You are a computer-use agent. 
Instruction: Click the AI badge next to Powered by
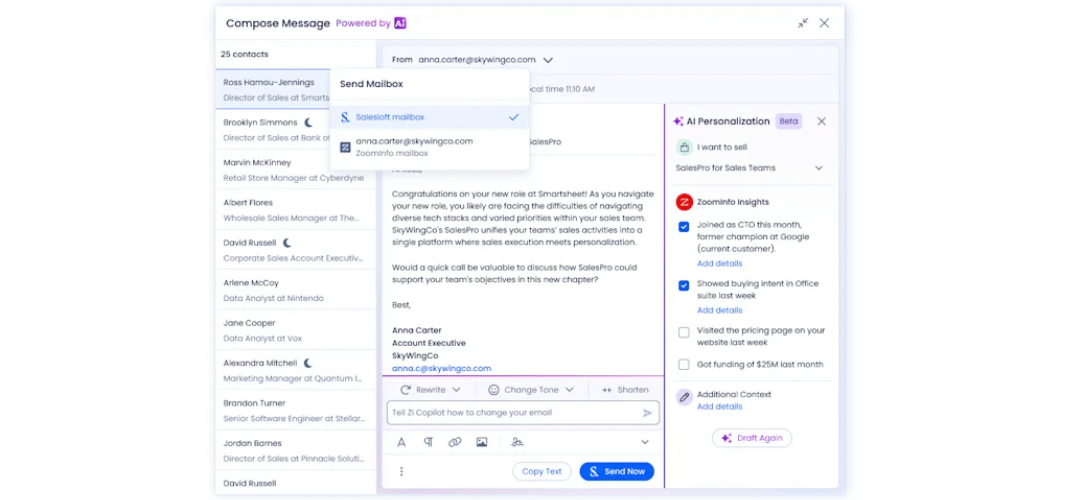click(x=400, y=23)
